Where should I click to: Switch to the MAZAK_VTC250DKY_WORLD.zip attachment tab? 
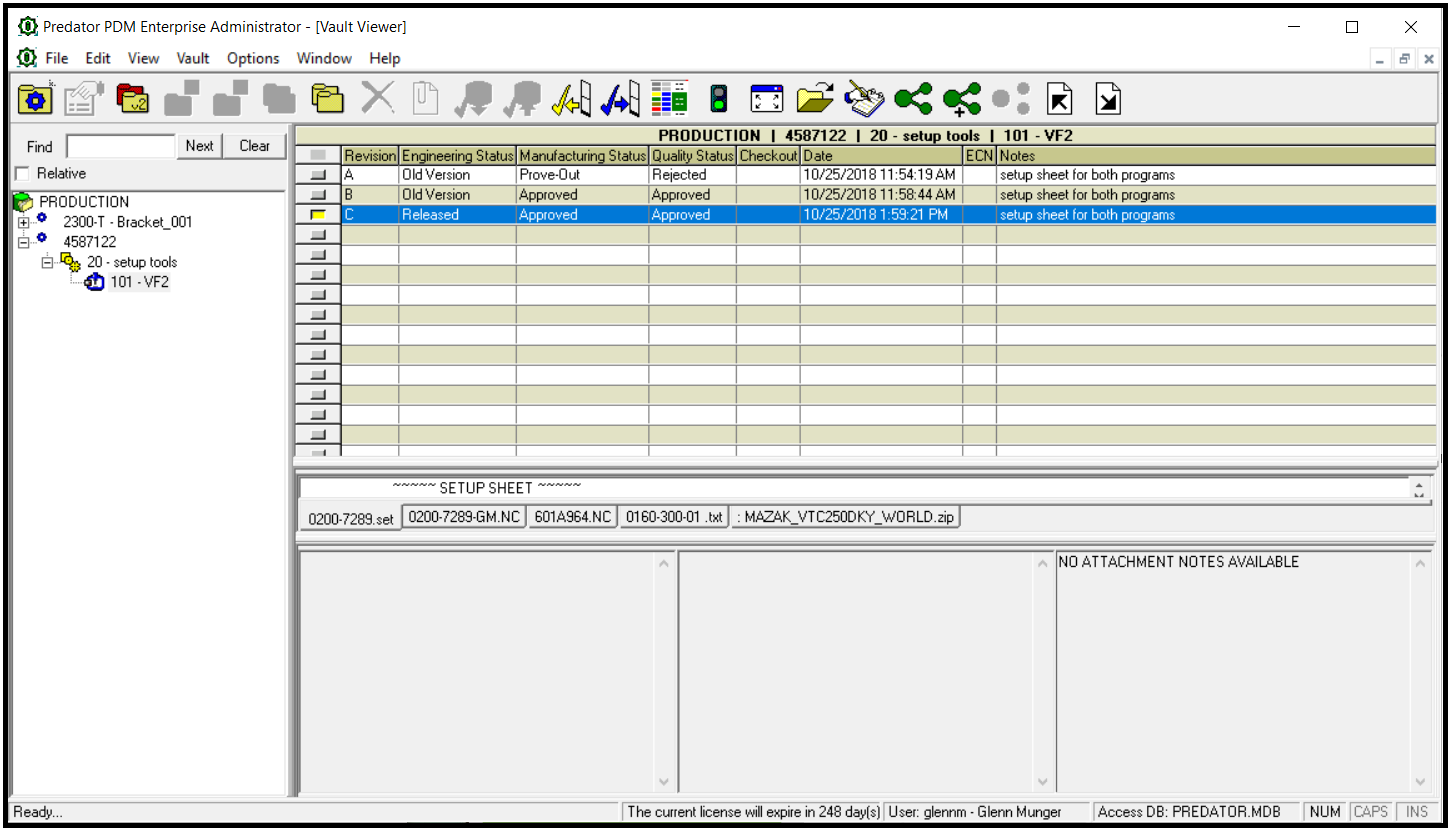point(846,517)
